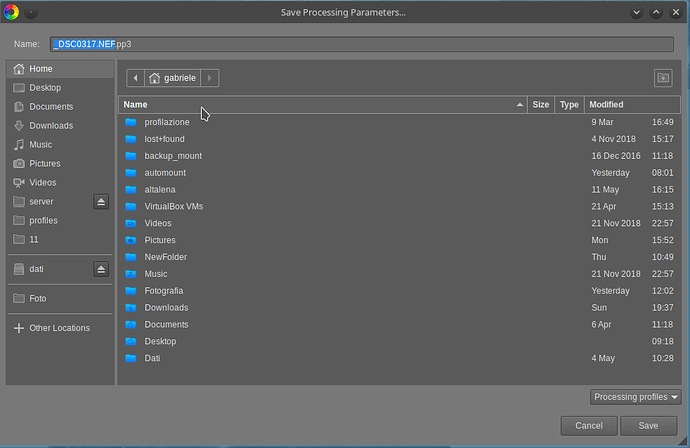Click the file Name input field
This screenshot has width=690, height=448.
tap(360, 44)
